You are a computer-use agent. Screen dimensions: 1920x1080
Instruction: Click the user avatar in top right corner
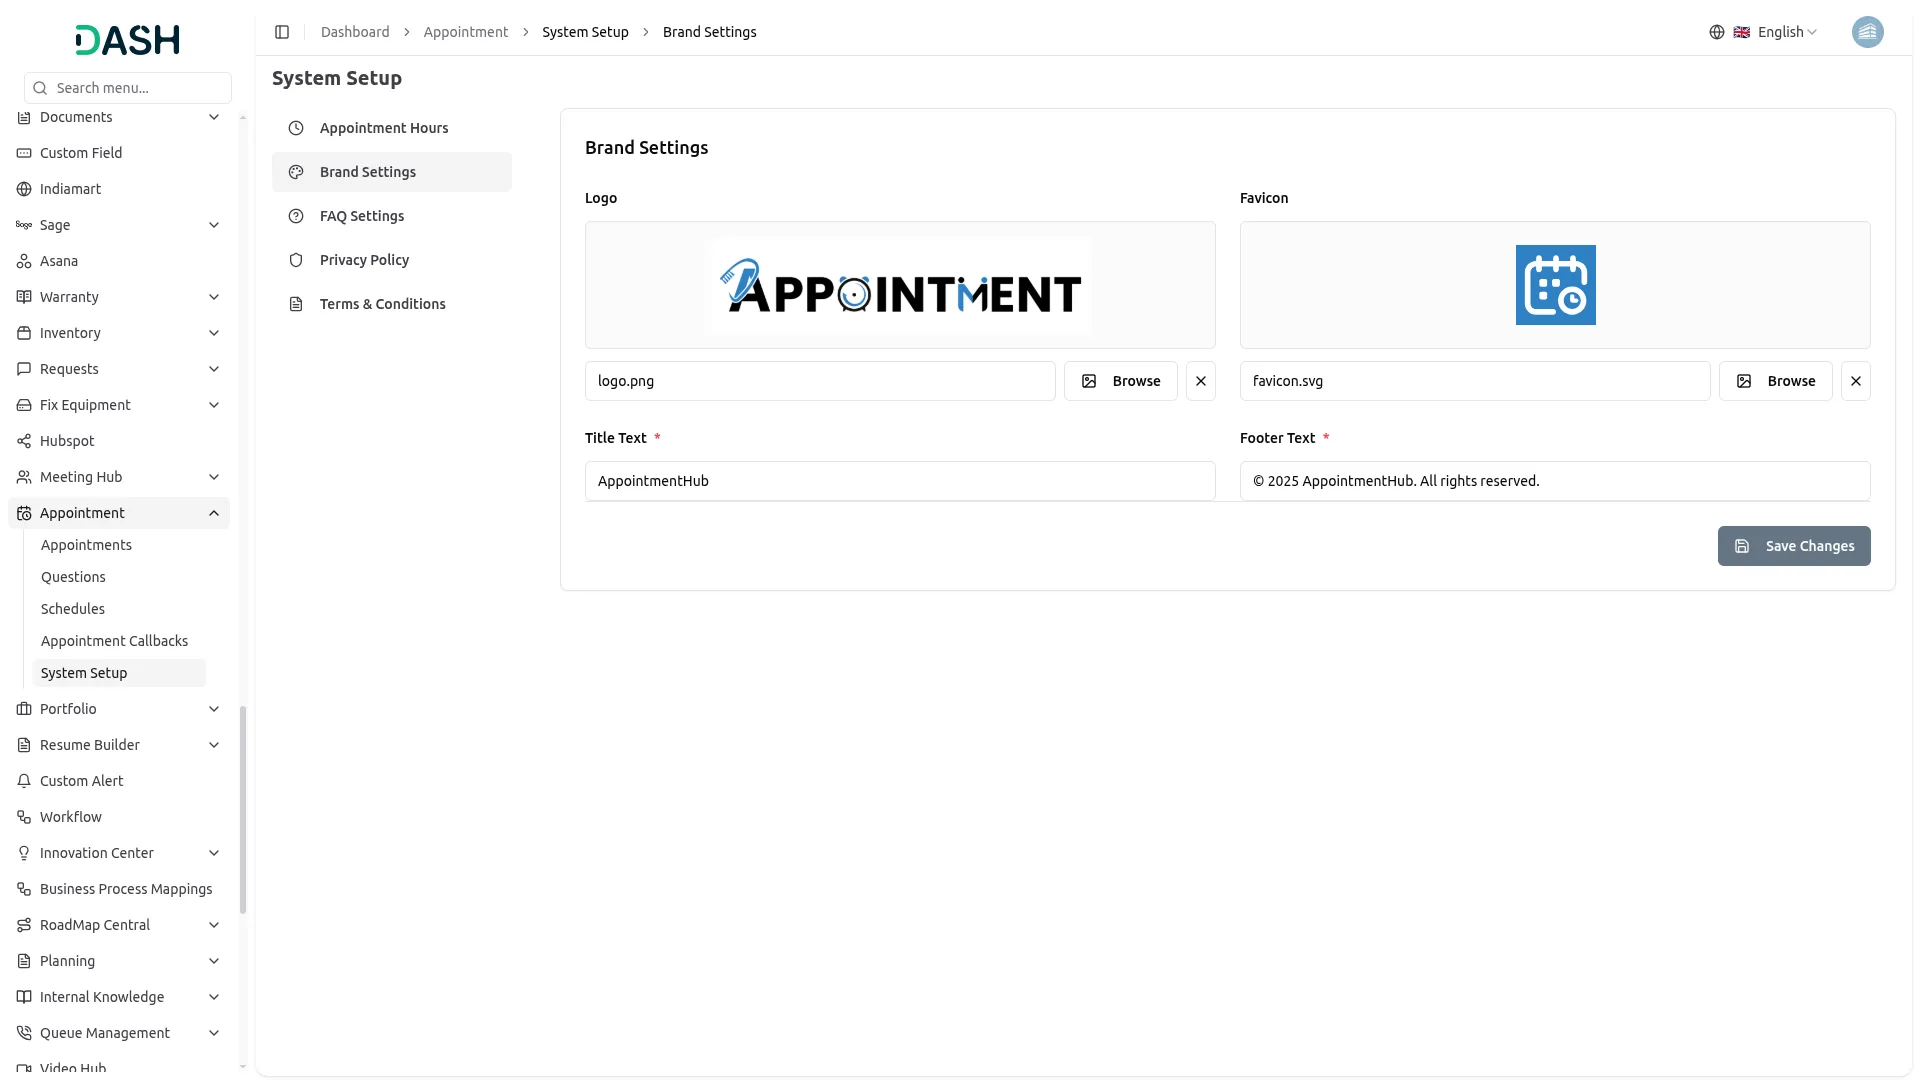[1868, 31]
